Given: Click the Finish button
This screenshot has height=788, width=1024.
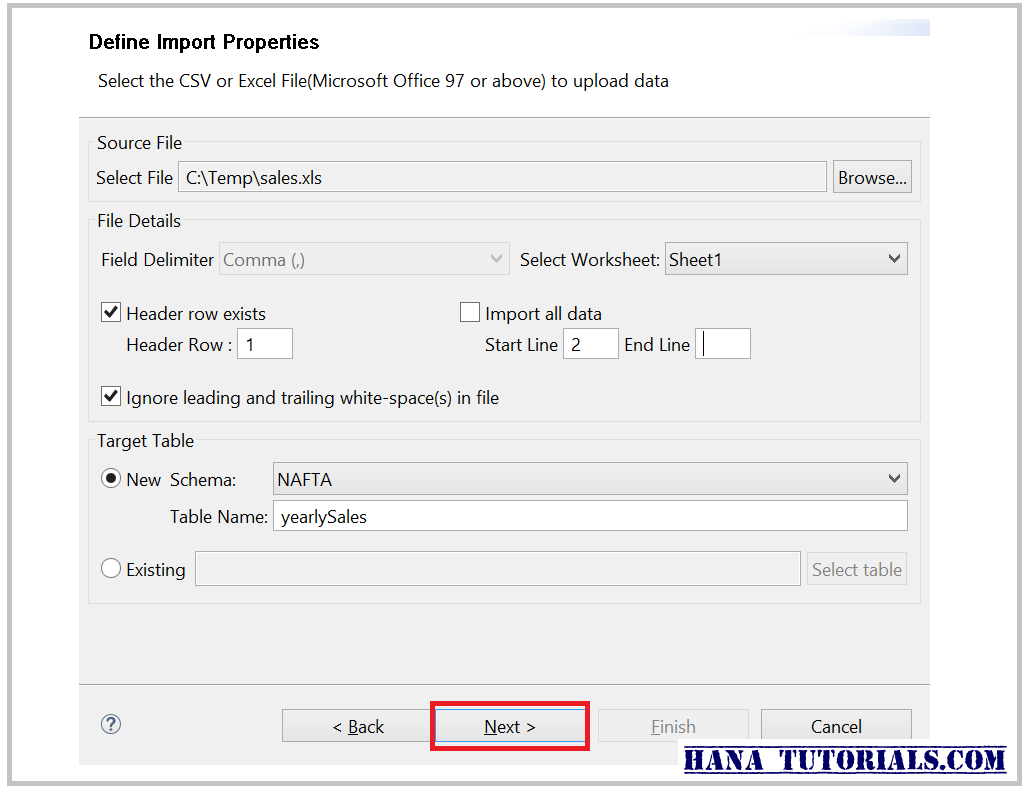Looking at the screenshot, I should pos(673,726).
